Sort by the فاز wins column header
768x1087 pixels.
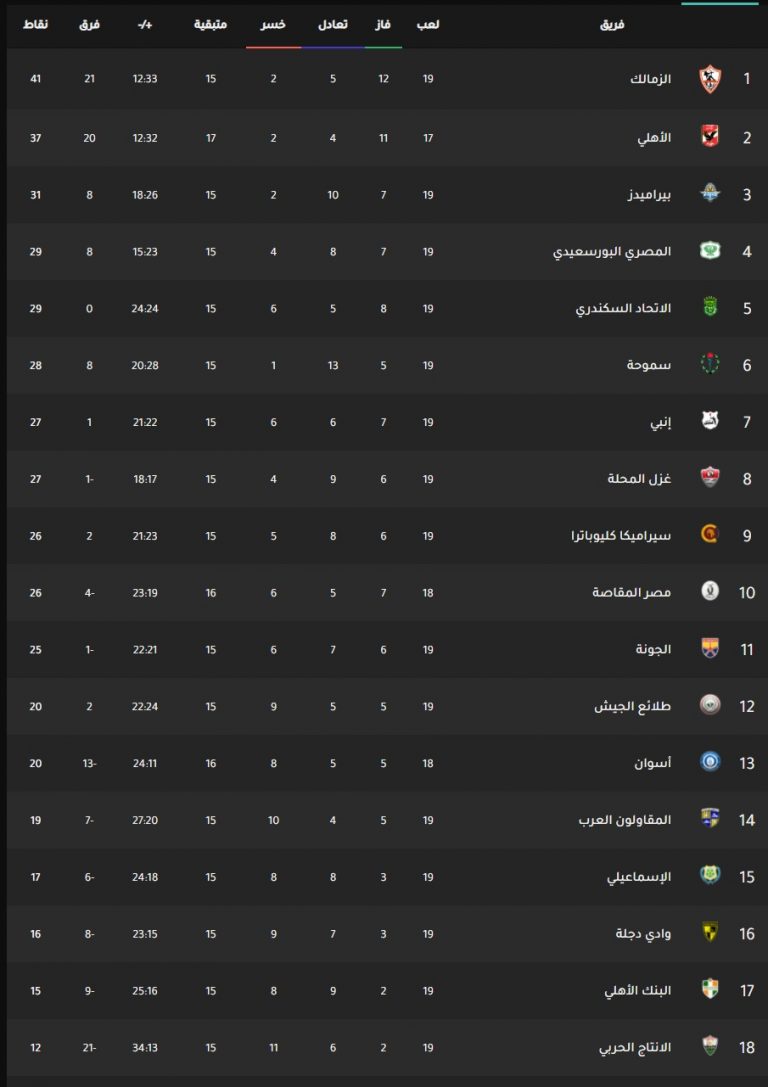(383, 25)
